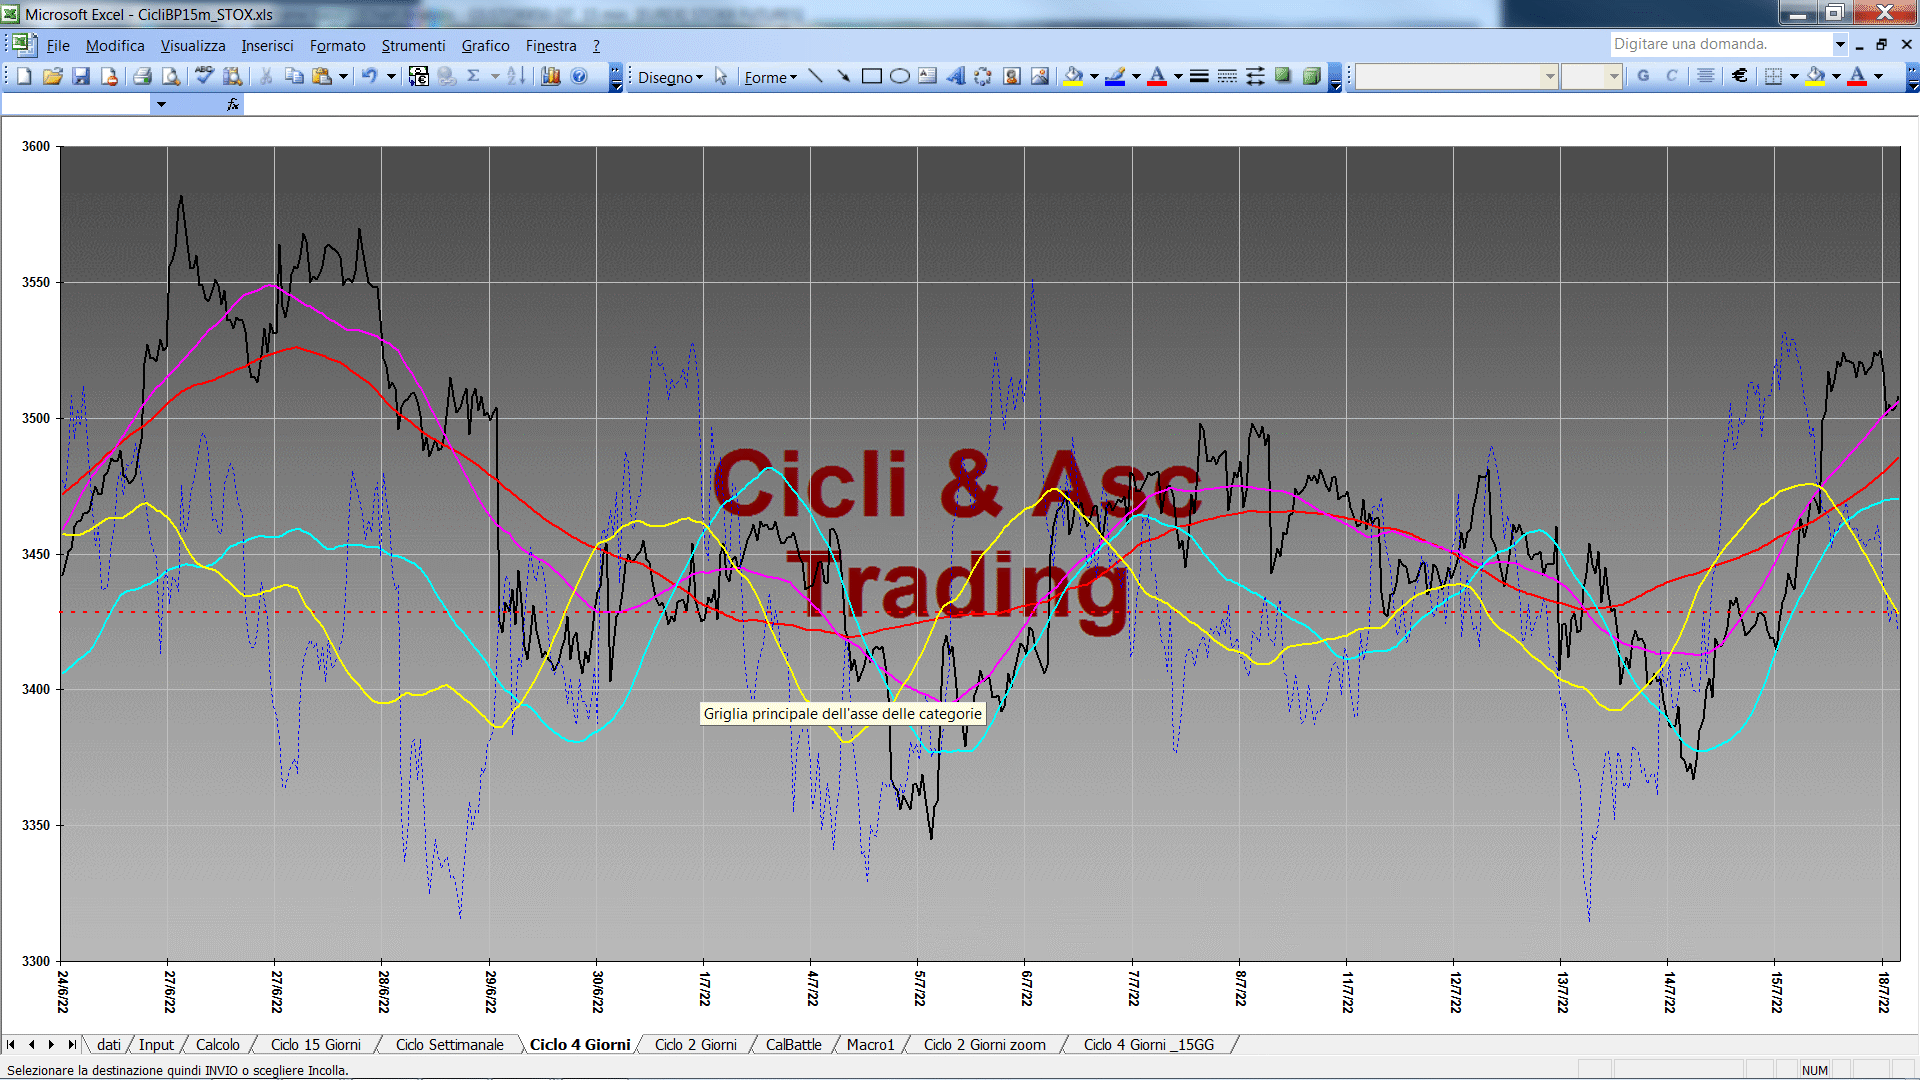Click the Dash Style icon

click(x=1227, y=76)
